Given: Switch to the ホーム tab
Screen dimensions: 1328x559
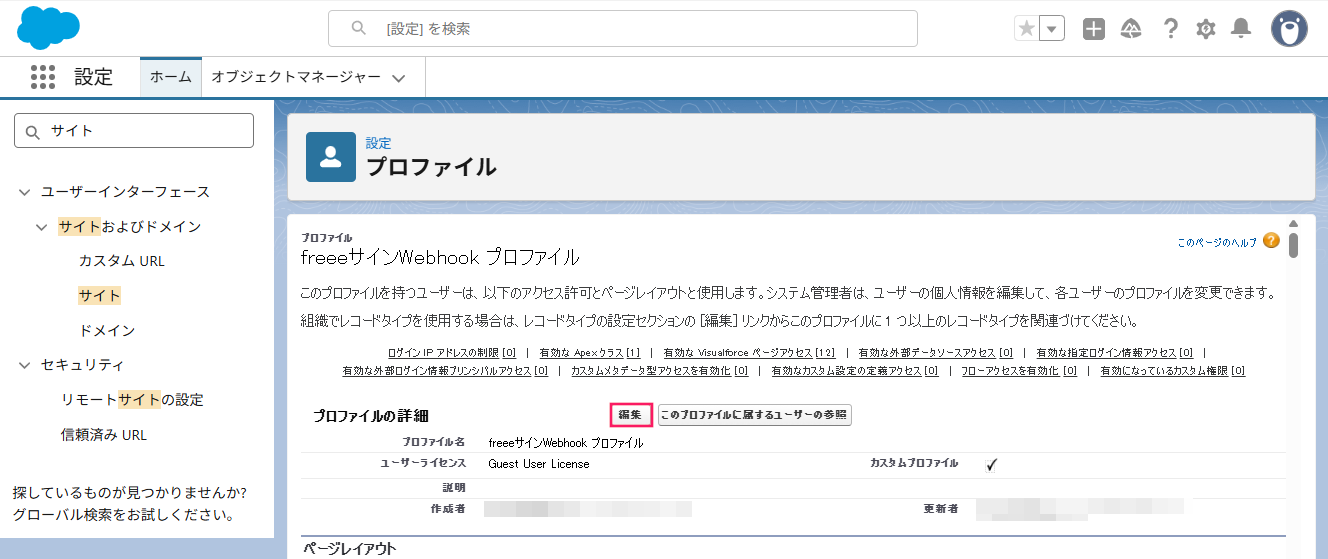Looking at the screenshot, I should point(171,77).
